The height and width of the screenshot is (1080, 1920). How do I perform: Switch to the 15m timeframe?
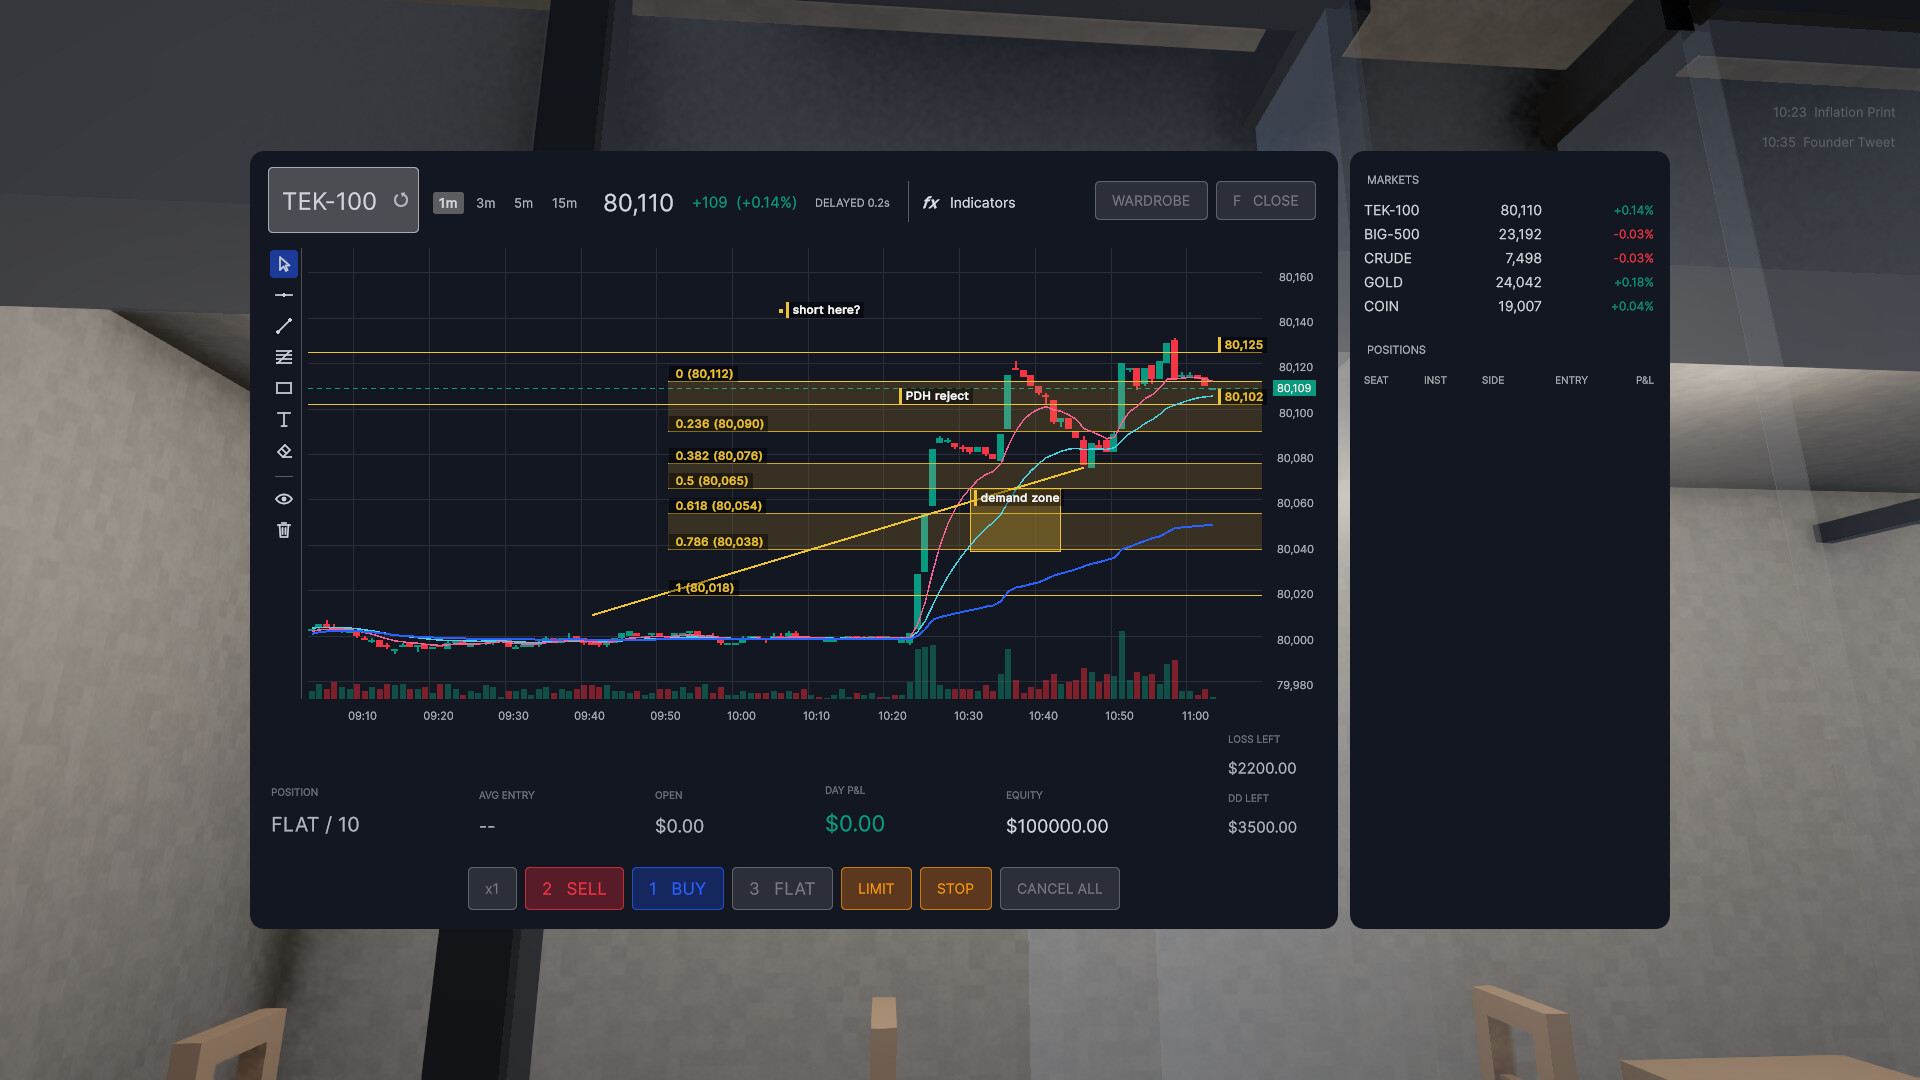coord(565,203)
